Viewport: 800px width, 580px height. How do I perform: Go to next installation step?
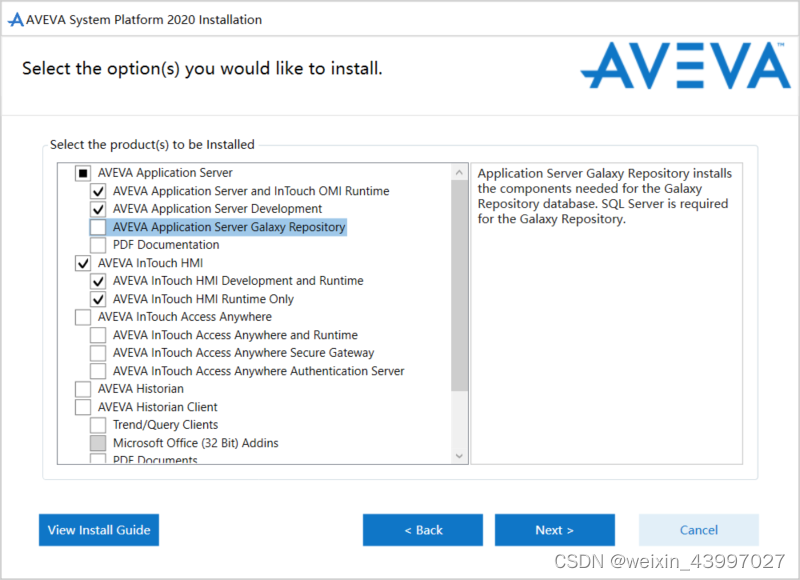555,530
